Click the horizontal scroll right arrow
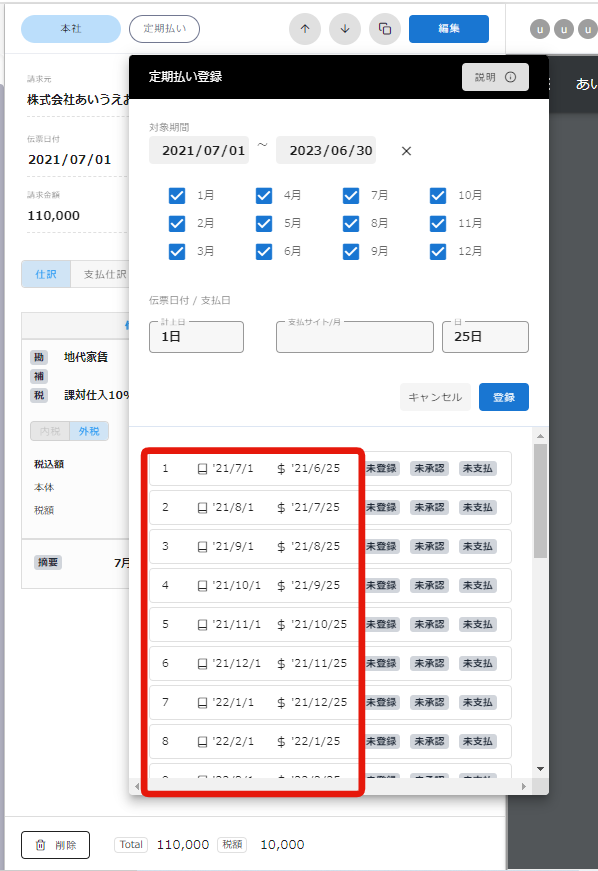598x871 pixels. click(x=524, y=787)
